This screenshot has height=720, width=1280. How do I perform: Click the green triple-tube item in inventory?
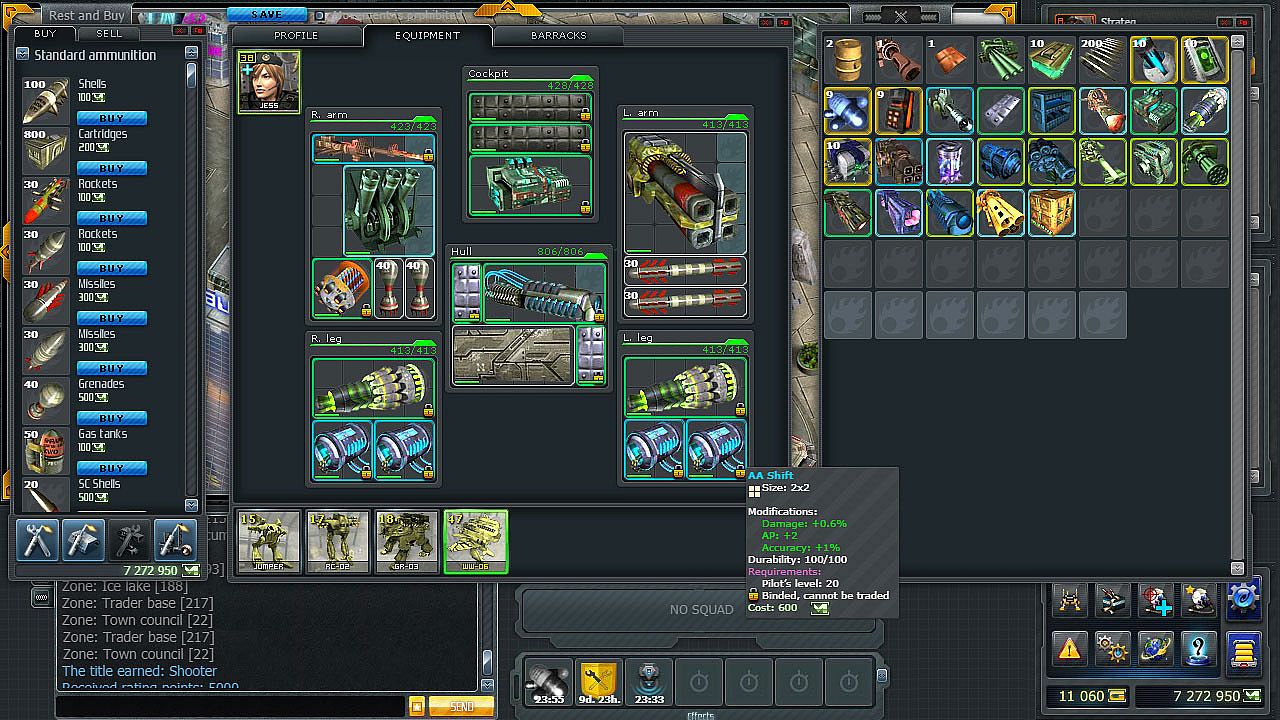[x=1000, y=59]
